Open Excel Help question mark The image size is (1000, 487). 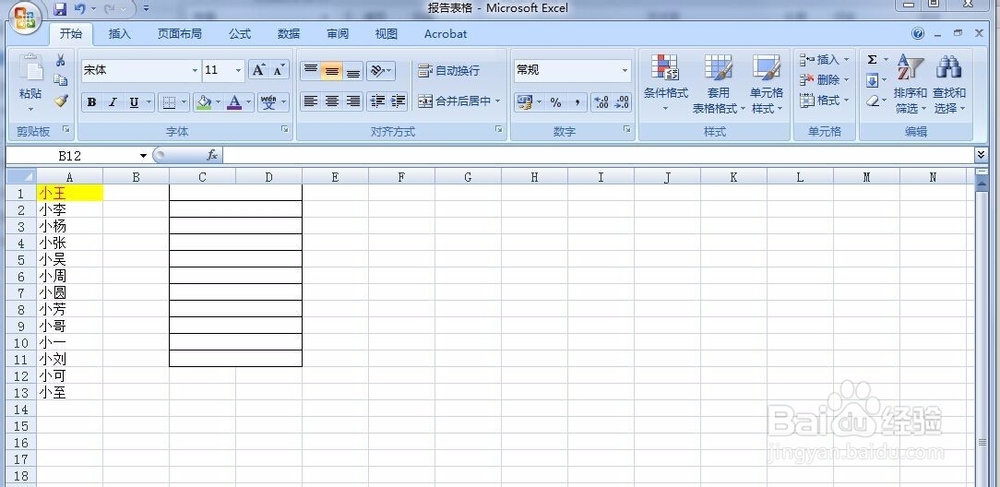pos(918,34)
